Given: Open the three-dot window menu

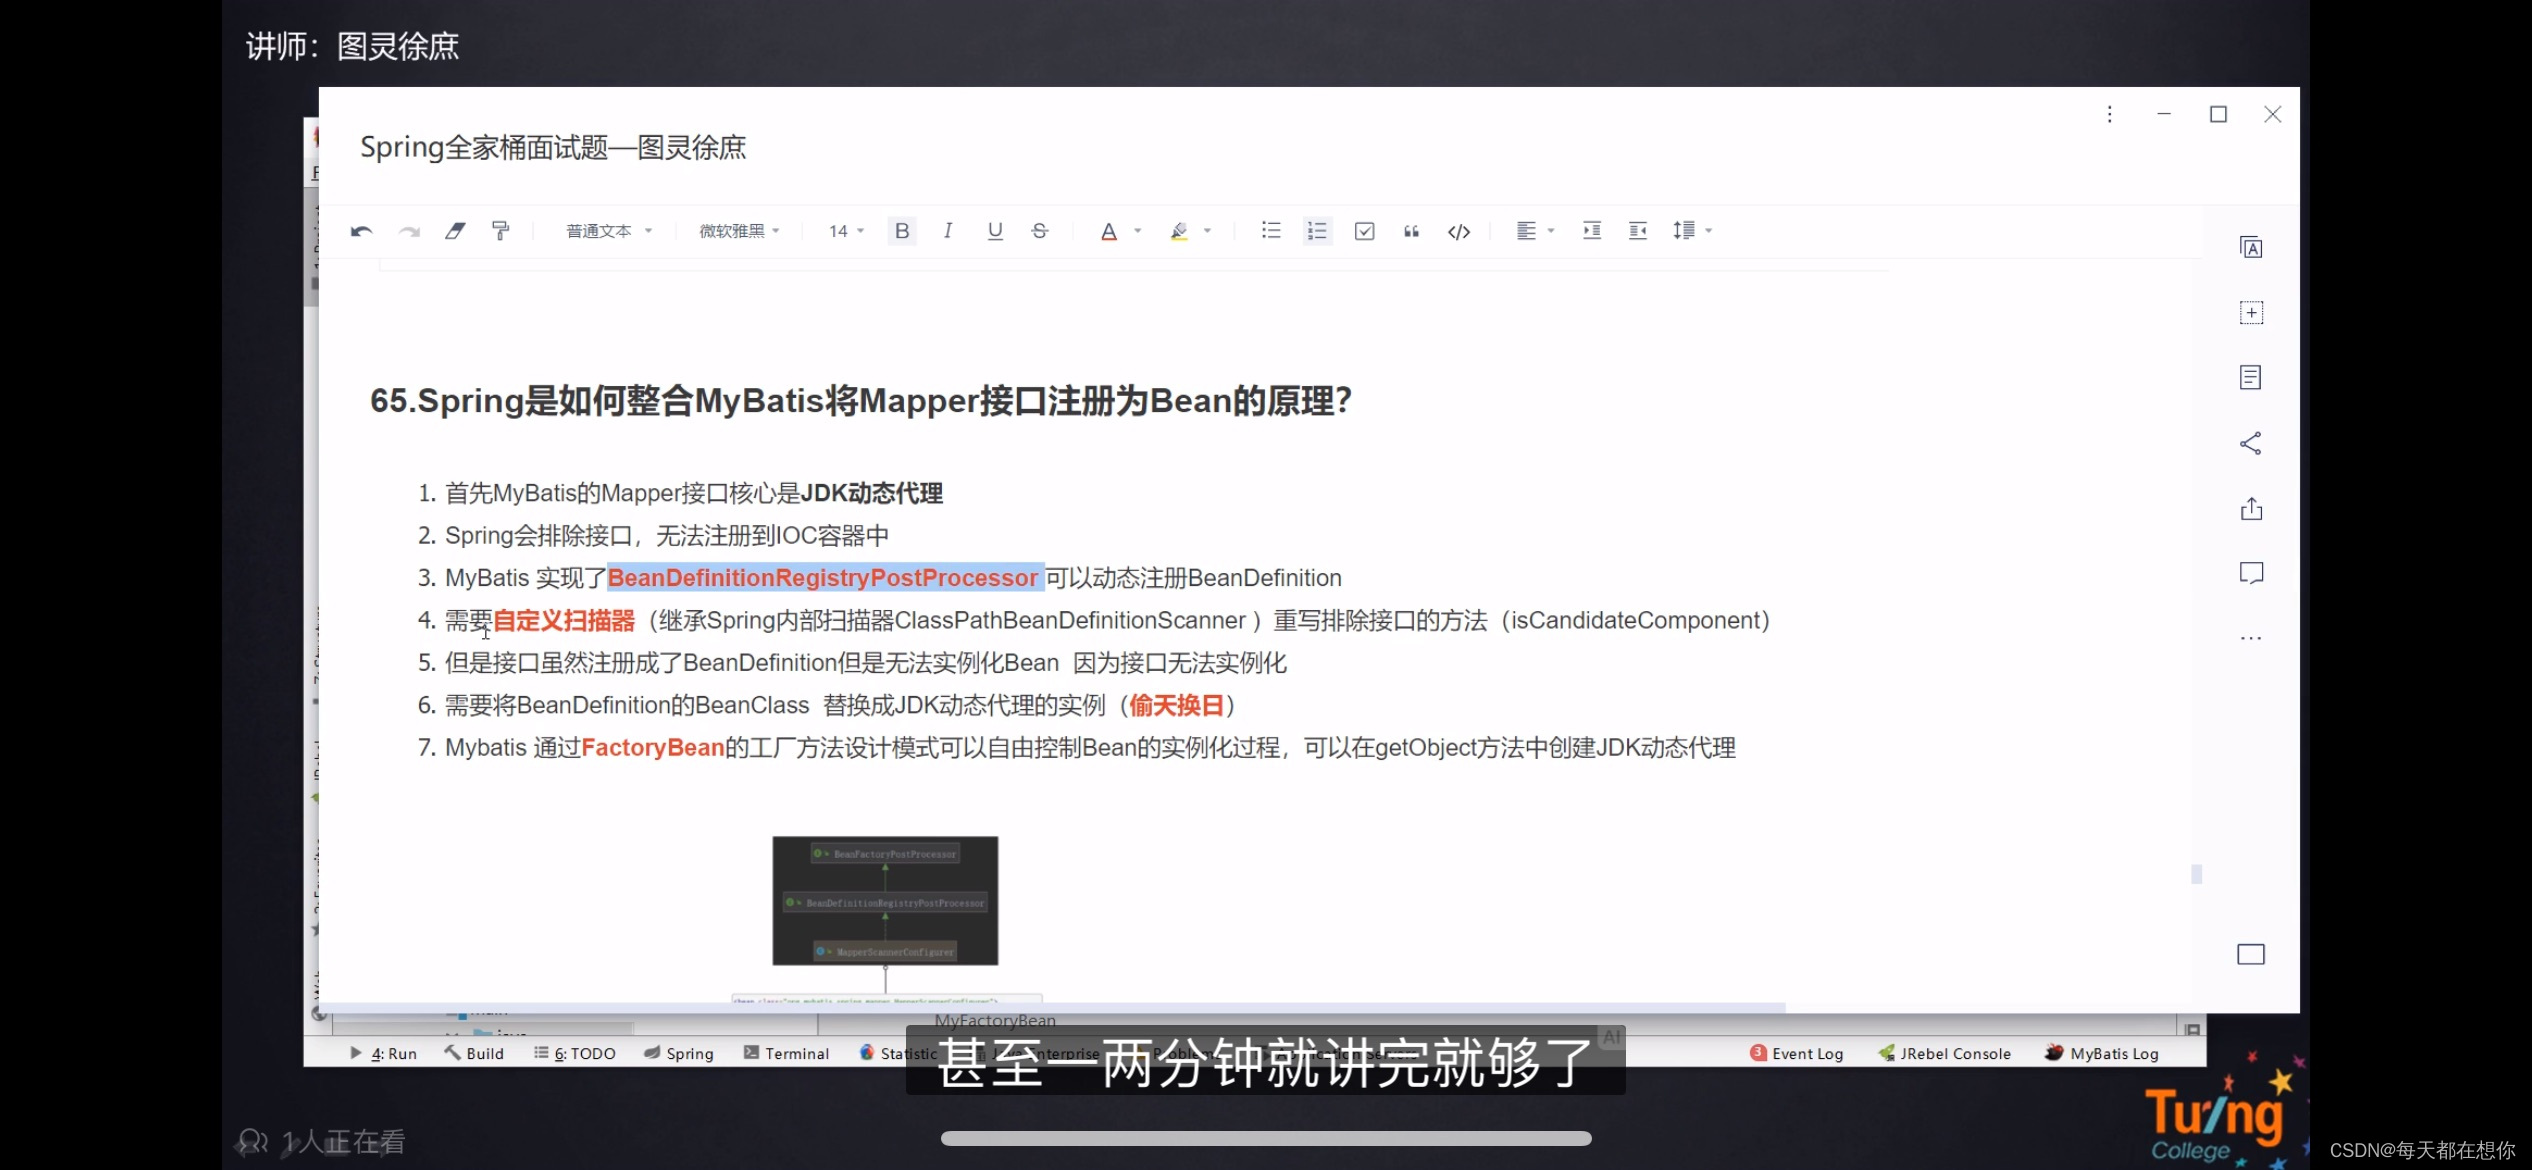Looking at the screenshot, I should point(2109,114).
